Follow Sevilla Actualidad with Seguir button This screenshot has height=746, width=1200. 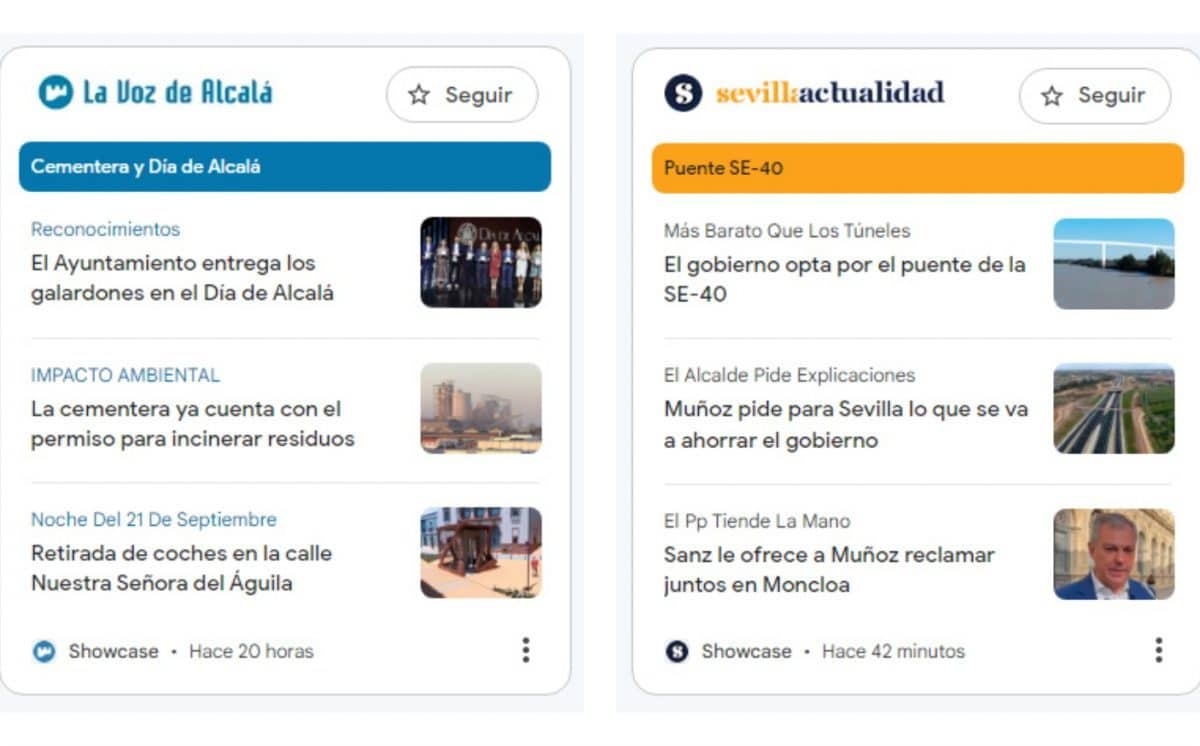[1095, 96]
